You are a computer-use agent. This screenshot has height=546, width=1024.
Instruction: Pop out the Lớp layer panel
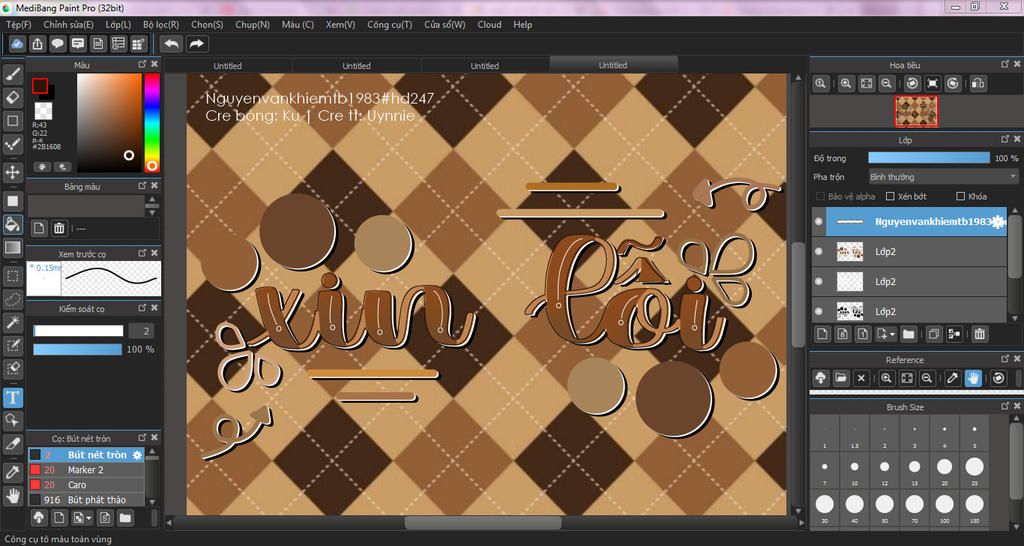tap(1006, 140)
